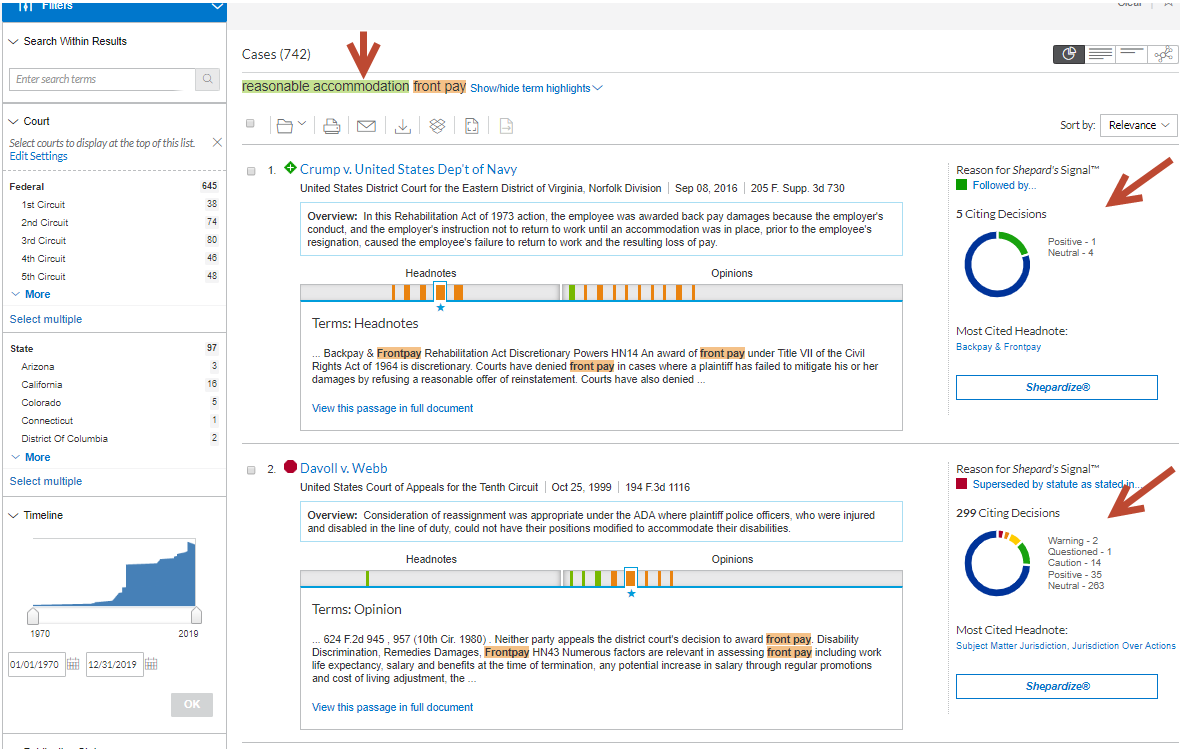The height and width of the screenshot is (749, 1180).
Task: Click the timeline start date field 01/01/1970
Action: pyautogui.click(x=36, y=664)
